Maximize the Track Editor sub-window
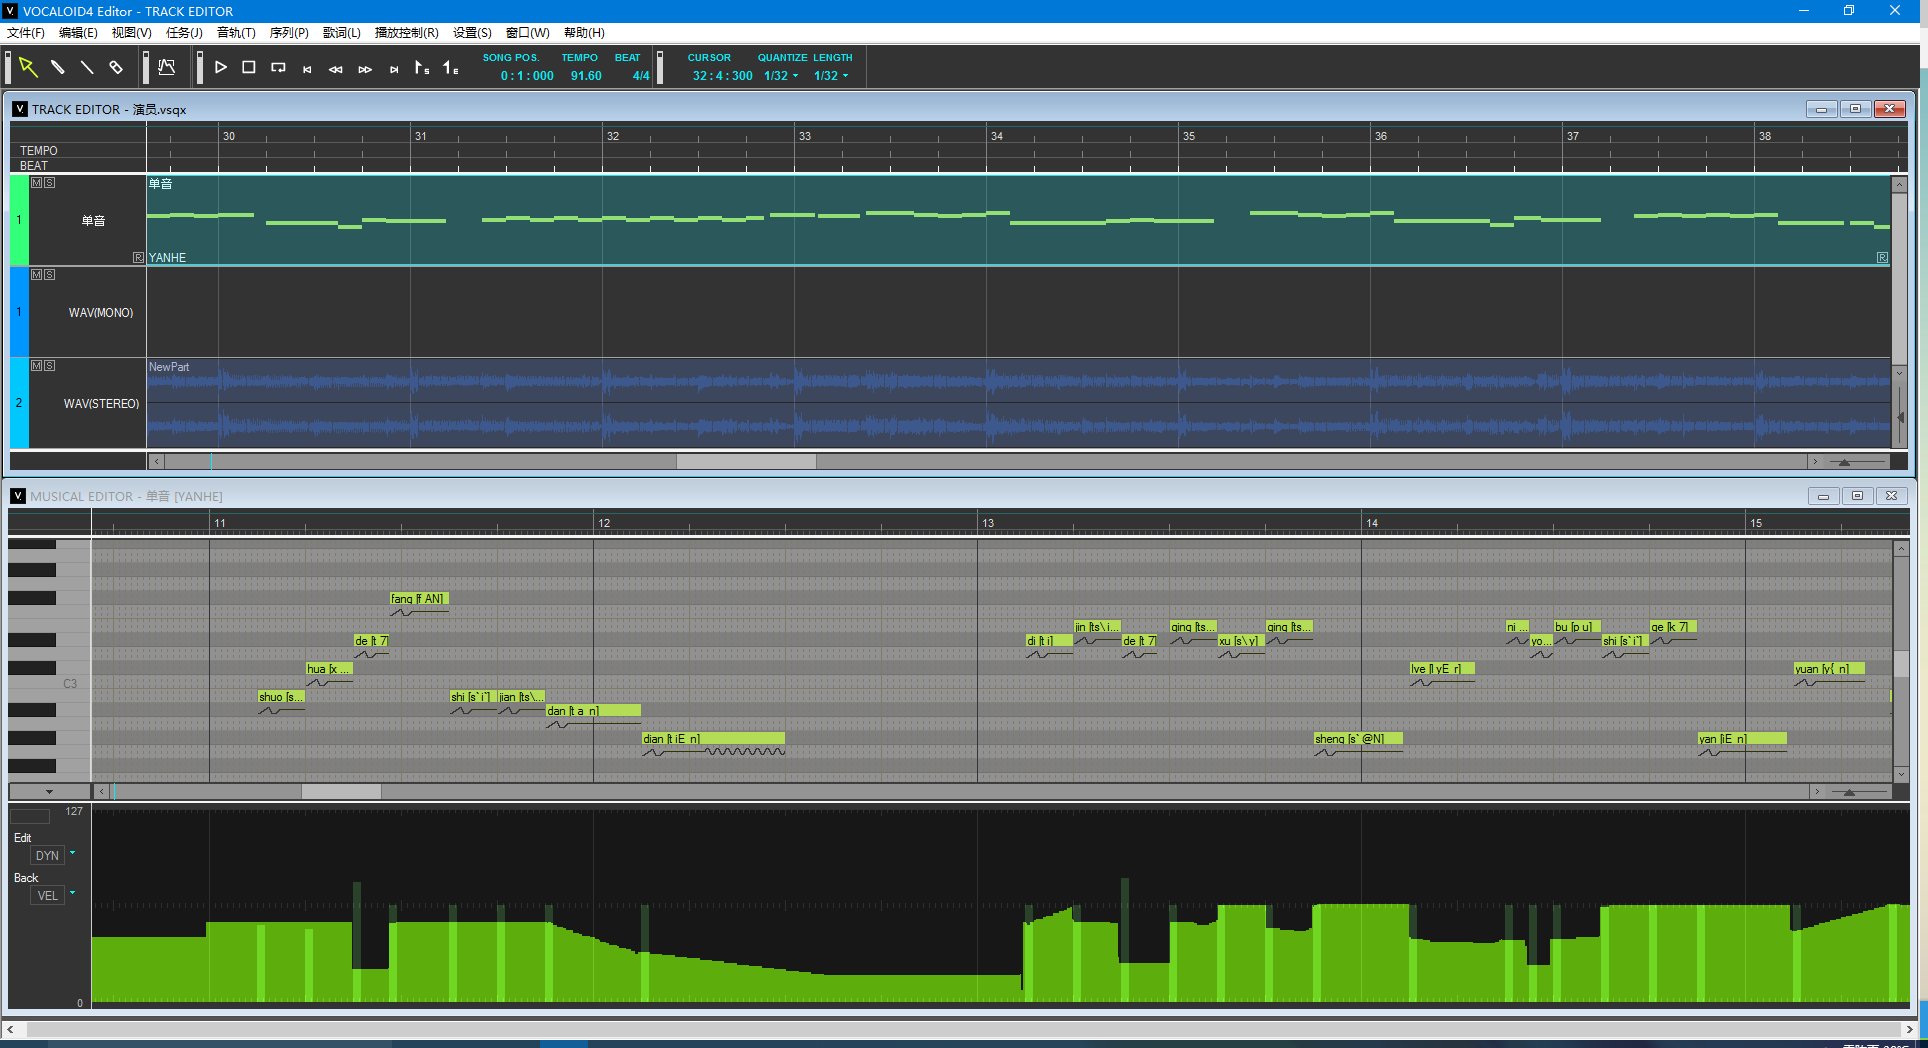This screenshot has height=1048, width=1928. point(1856,109)
